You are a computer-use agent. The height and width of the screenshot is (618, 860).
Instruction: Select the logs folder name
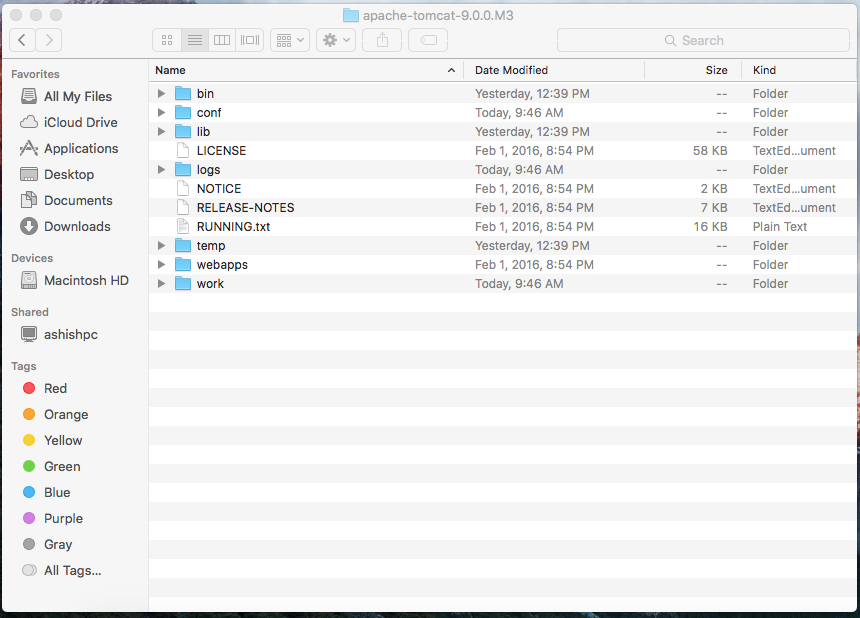208,170
